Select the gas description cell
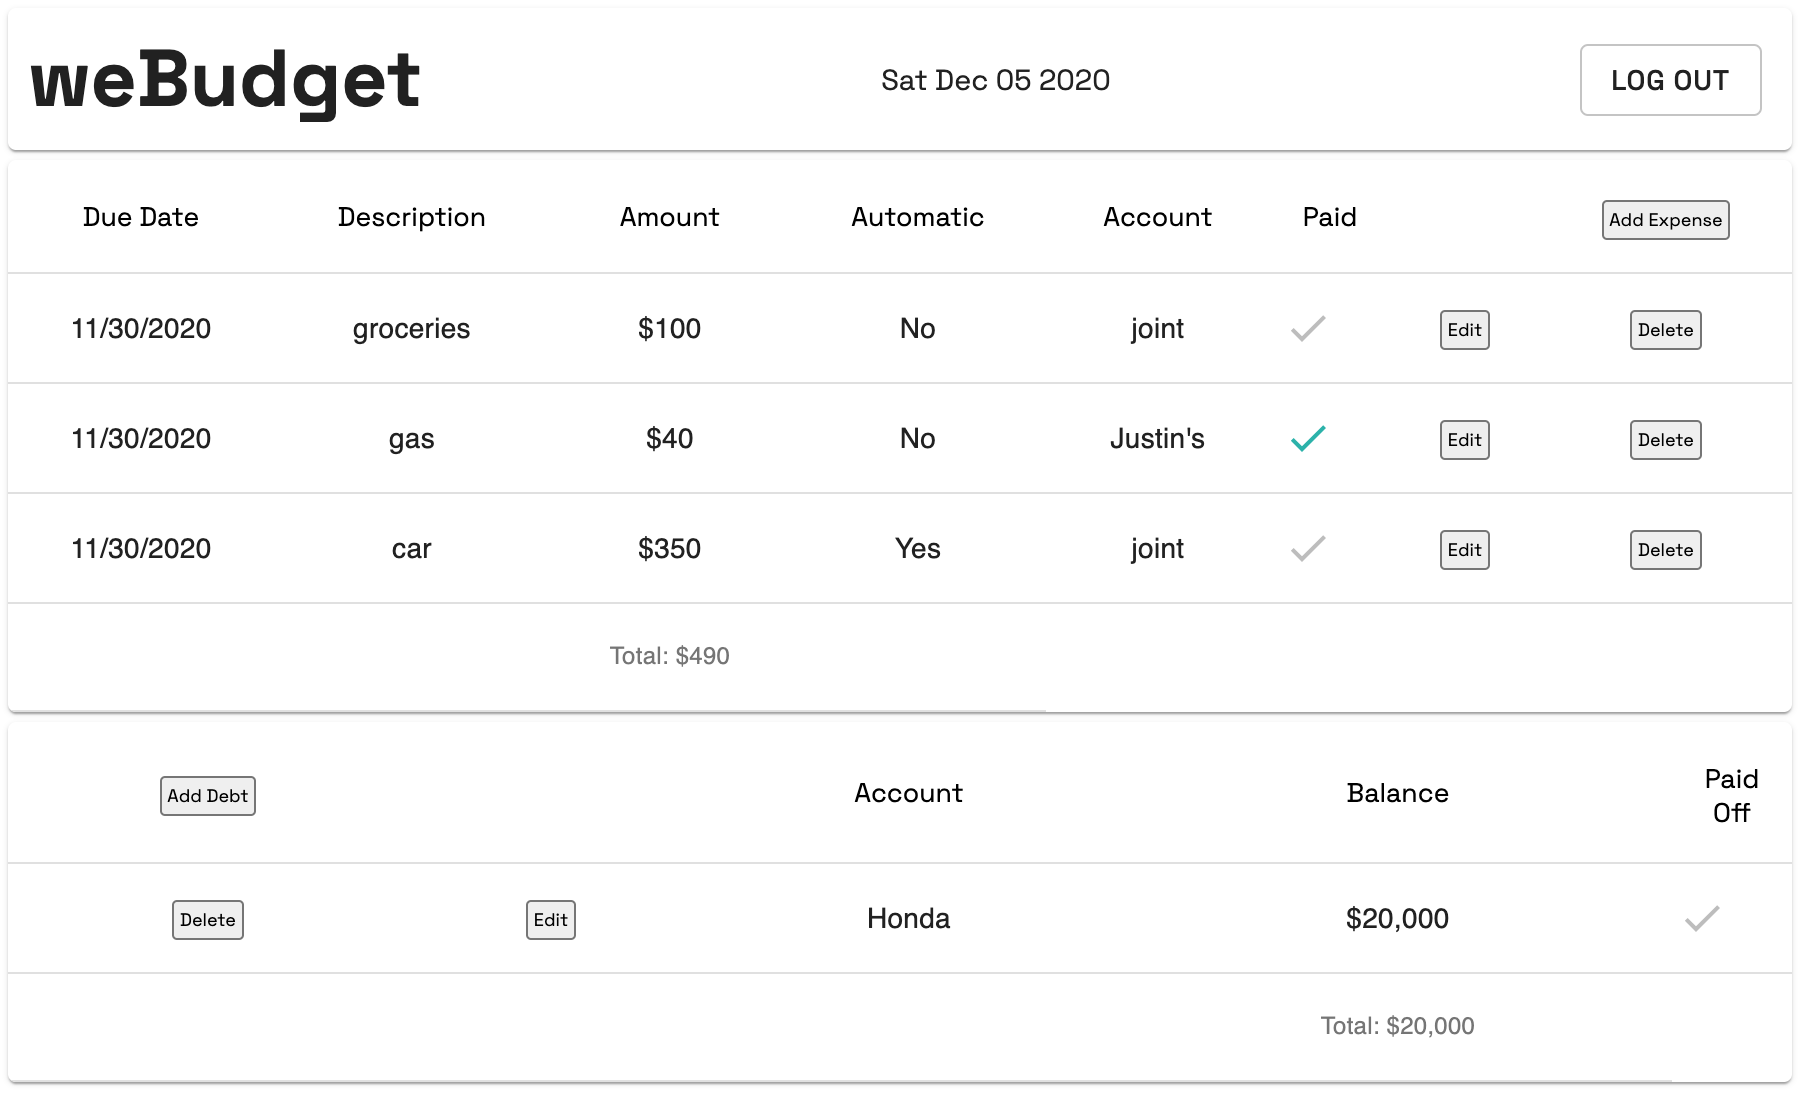 tap(411, 439)
